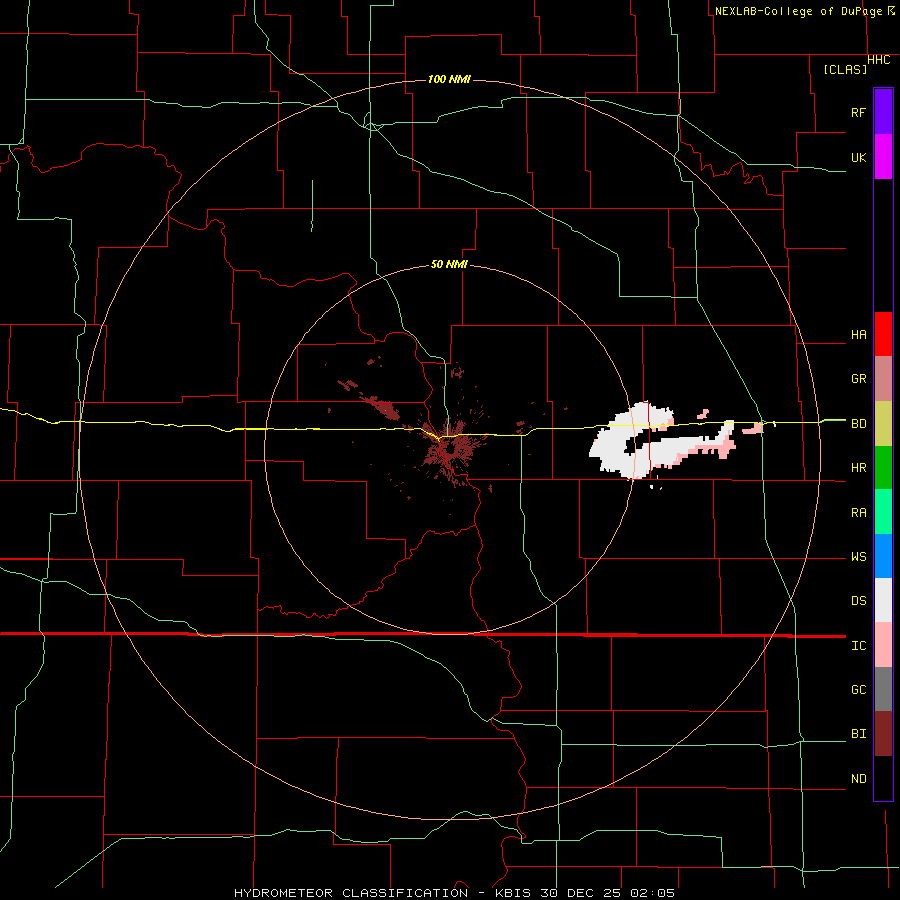
Task: Click the "02:05" time stamp
Action: pos(652,893)
